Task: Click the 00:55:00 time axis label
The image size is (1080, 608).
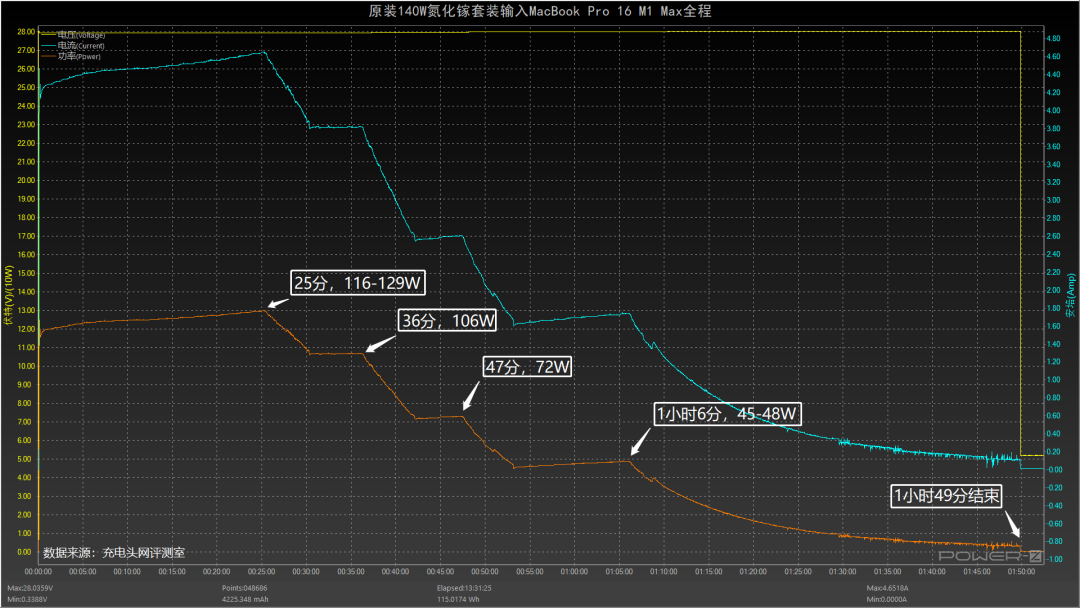Action: click(x=529, y=572)
